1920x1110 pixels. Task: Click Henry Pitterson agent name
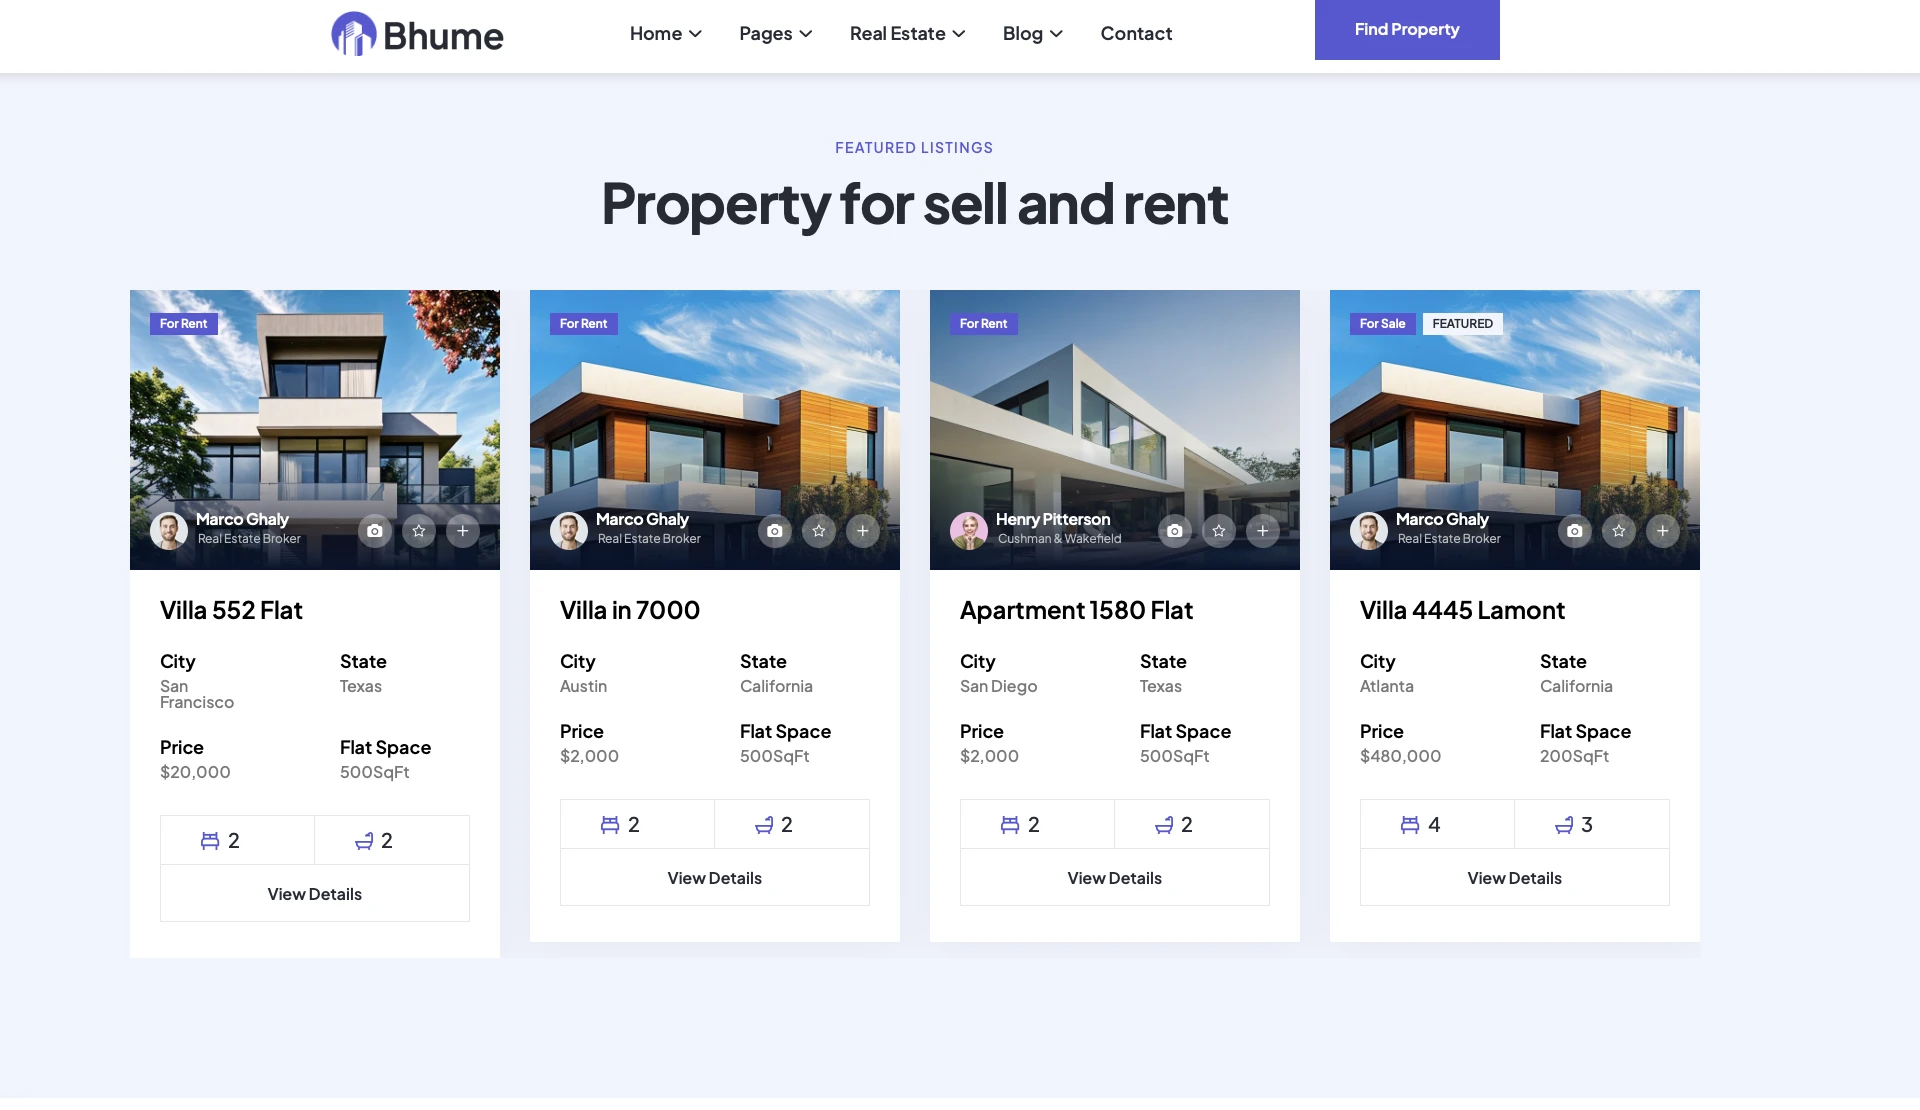1053,519
